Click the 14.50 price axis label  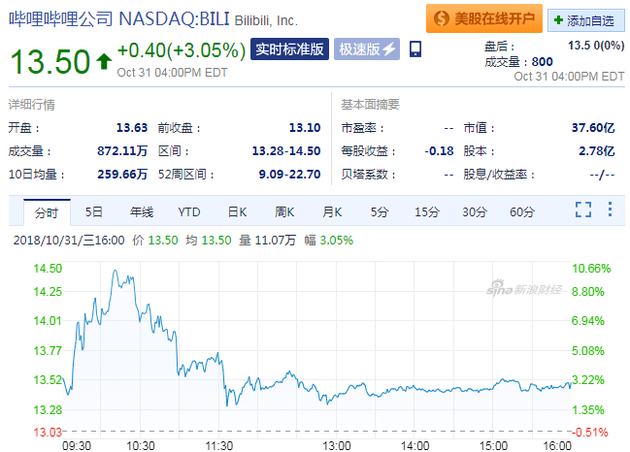coord(48,268)
